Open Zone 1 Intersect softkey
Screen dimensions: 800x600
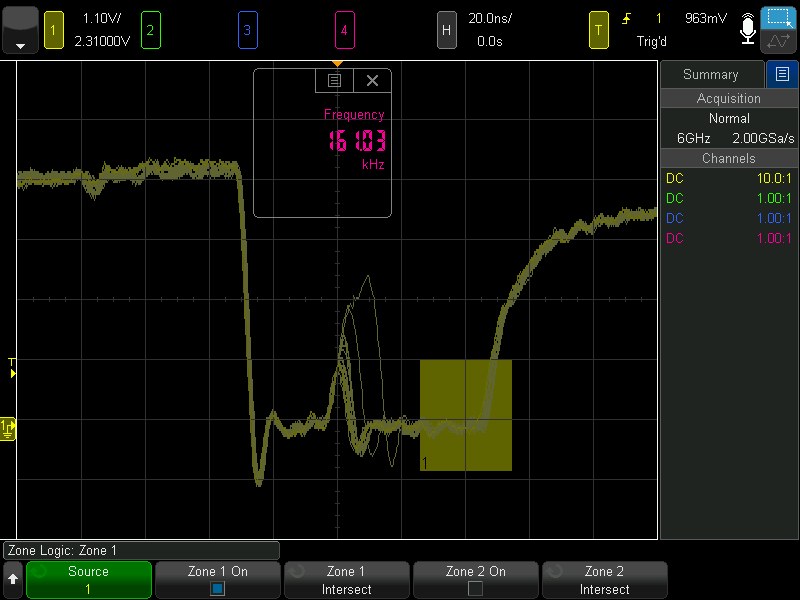pos(346,580)
